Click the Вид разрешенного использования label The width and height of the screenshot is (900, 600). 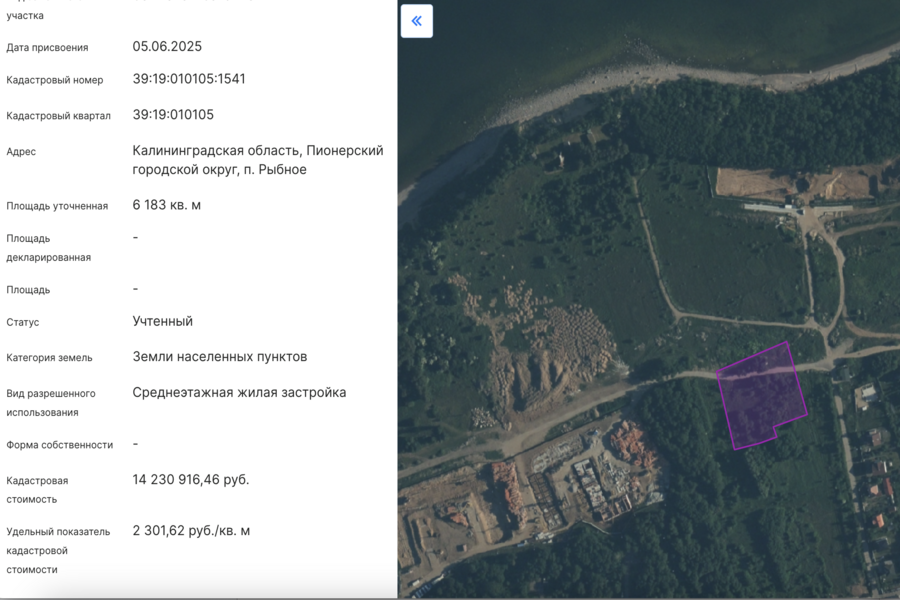click(51, 402)
